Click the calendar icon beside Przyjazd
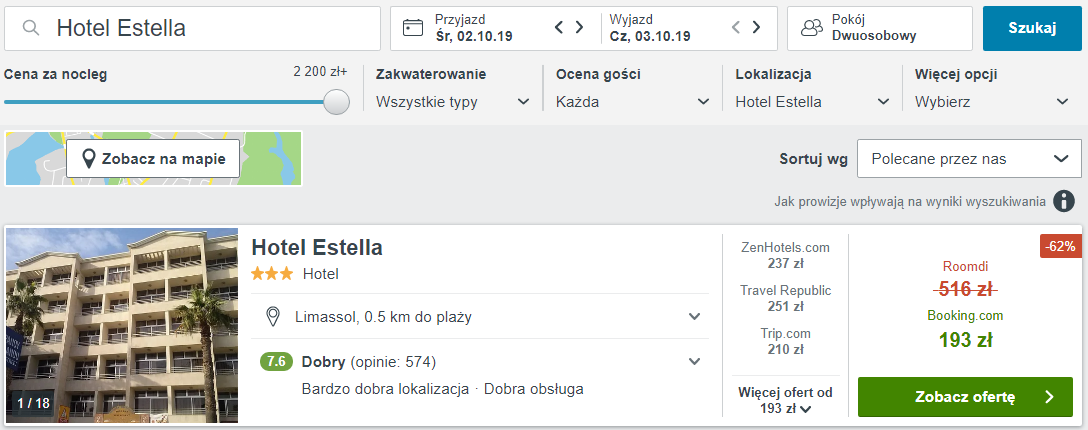This screenshot has height=430, width=1088. pyautogui.click(x=413, y=28)
